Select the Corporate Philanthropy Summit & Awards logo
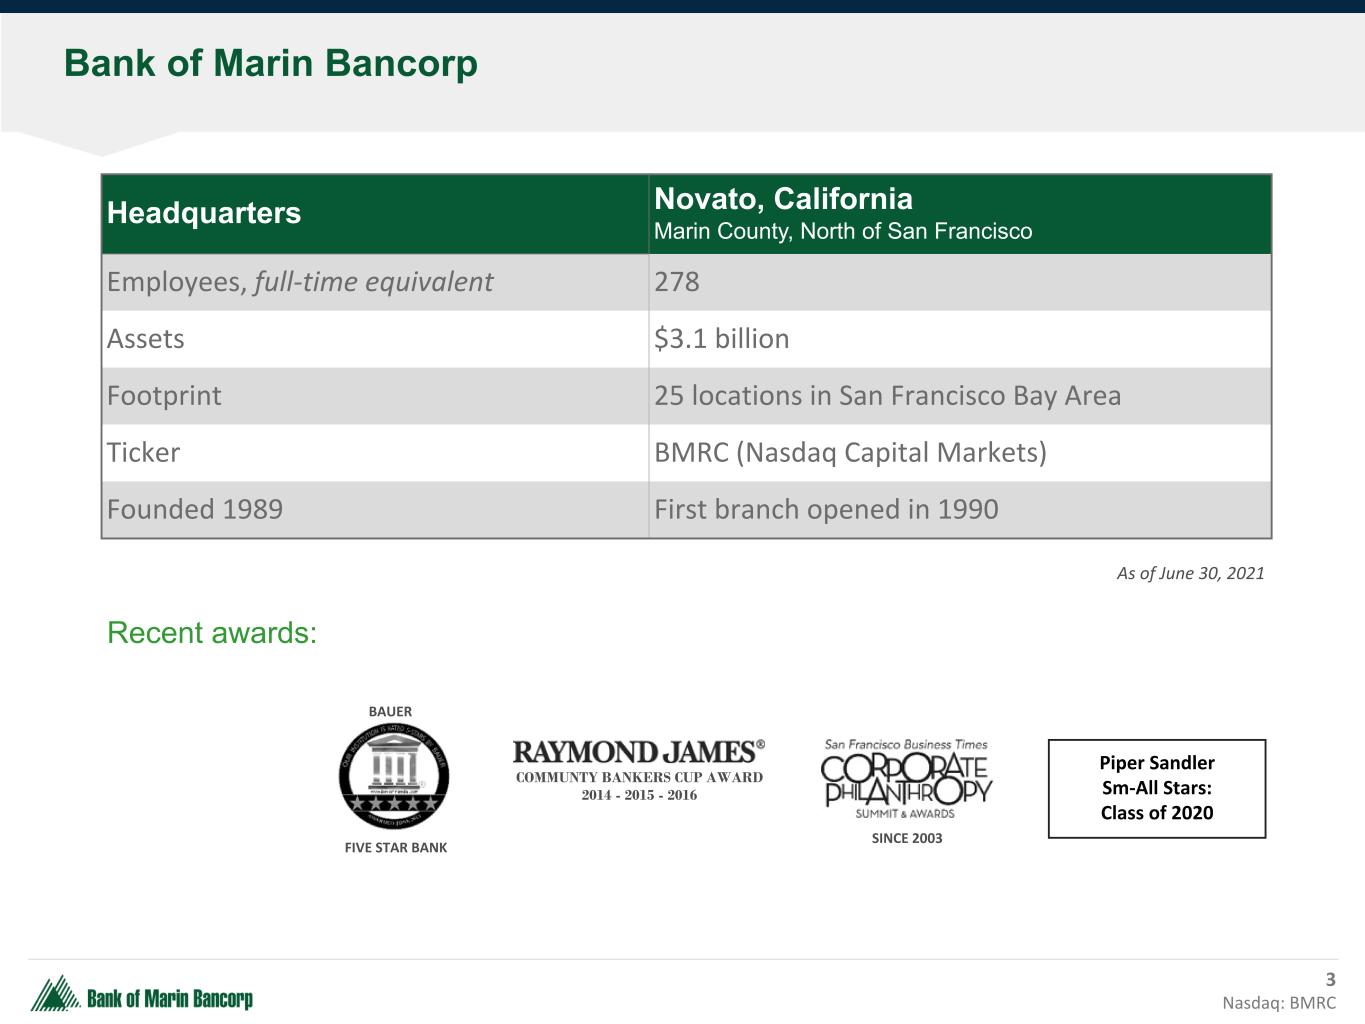This screenshot has height=1024, width=1365. click(x=906, y=782)
